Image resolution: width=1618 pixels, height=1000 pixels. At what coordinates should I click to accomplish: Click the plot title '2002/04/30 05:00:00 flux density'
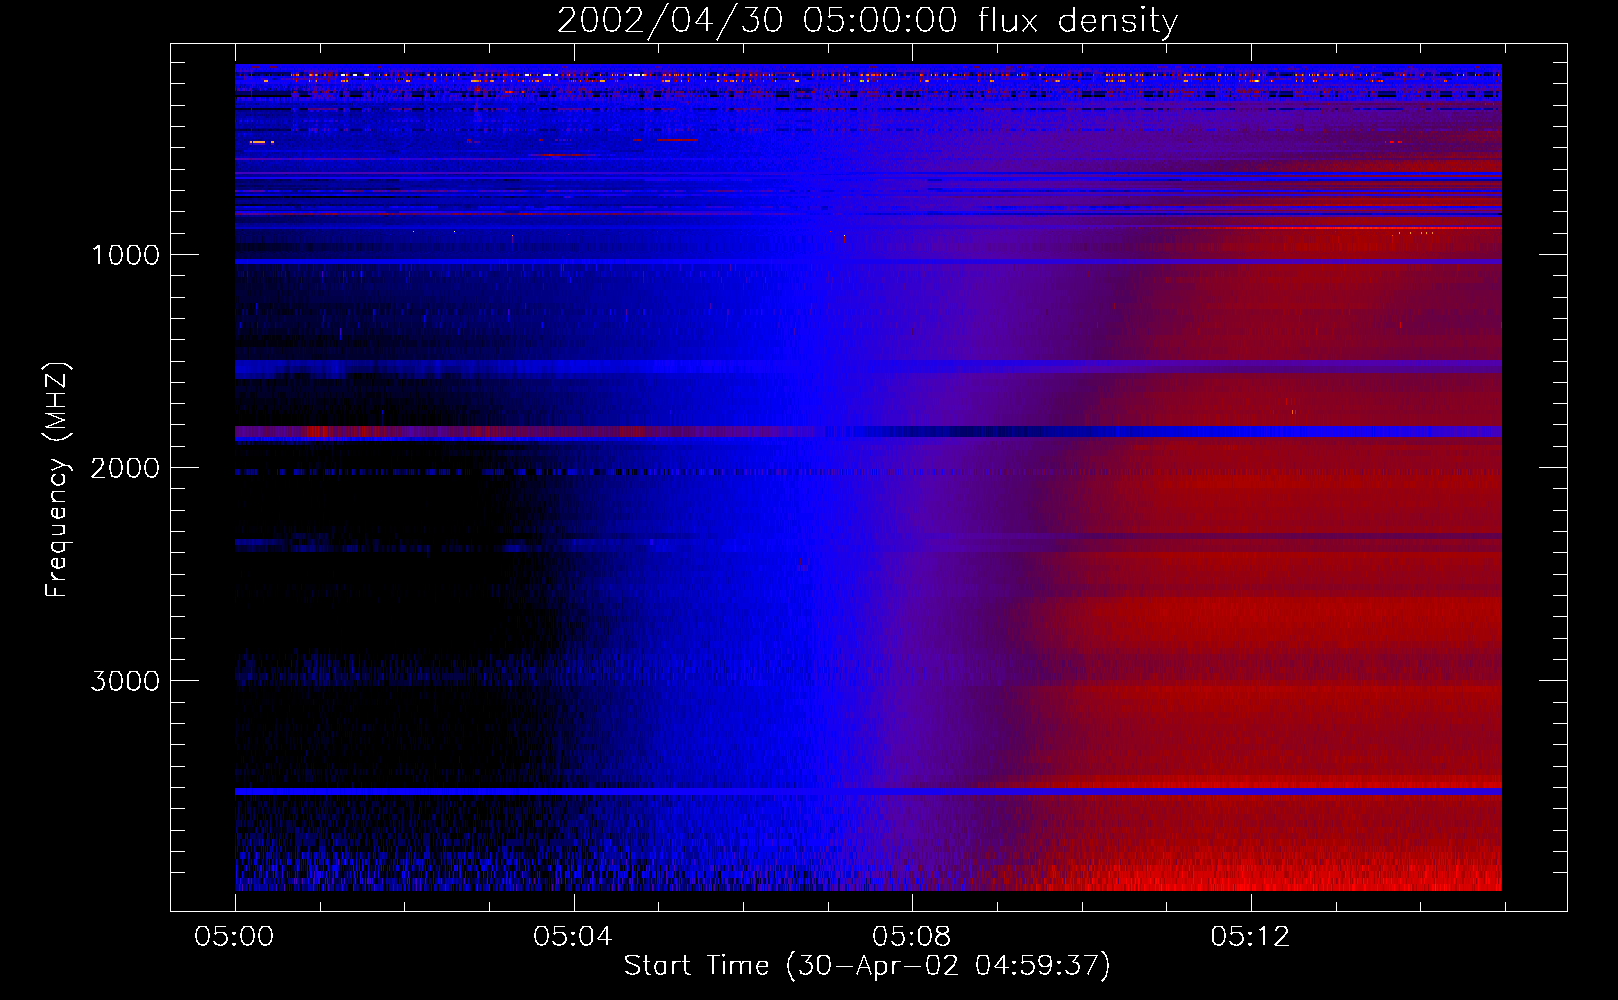[x=867, y=21]
